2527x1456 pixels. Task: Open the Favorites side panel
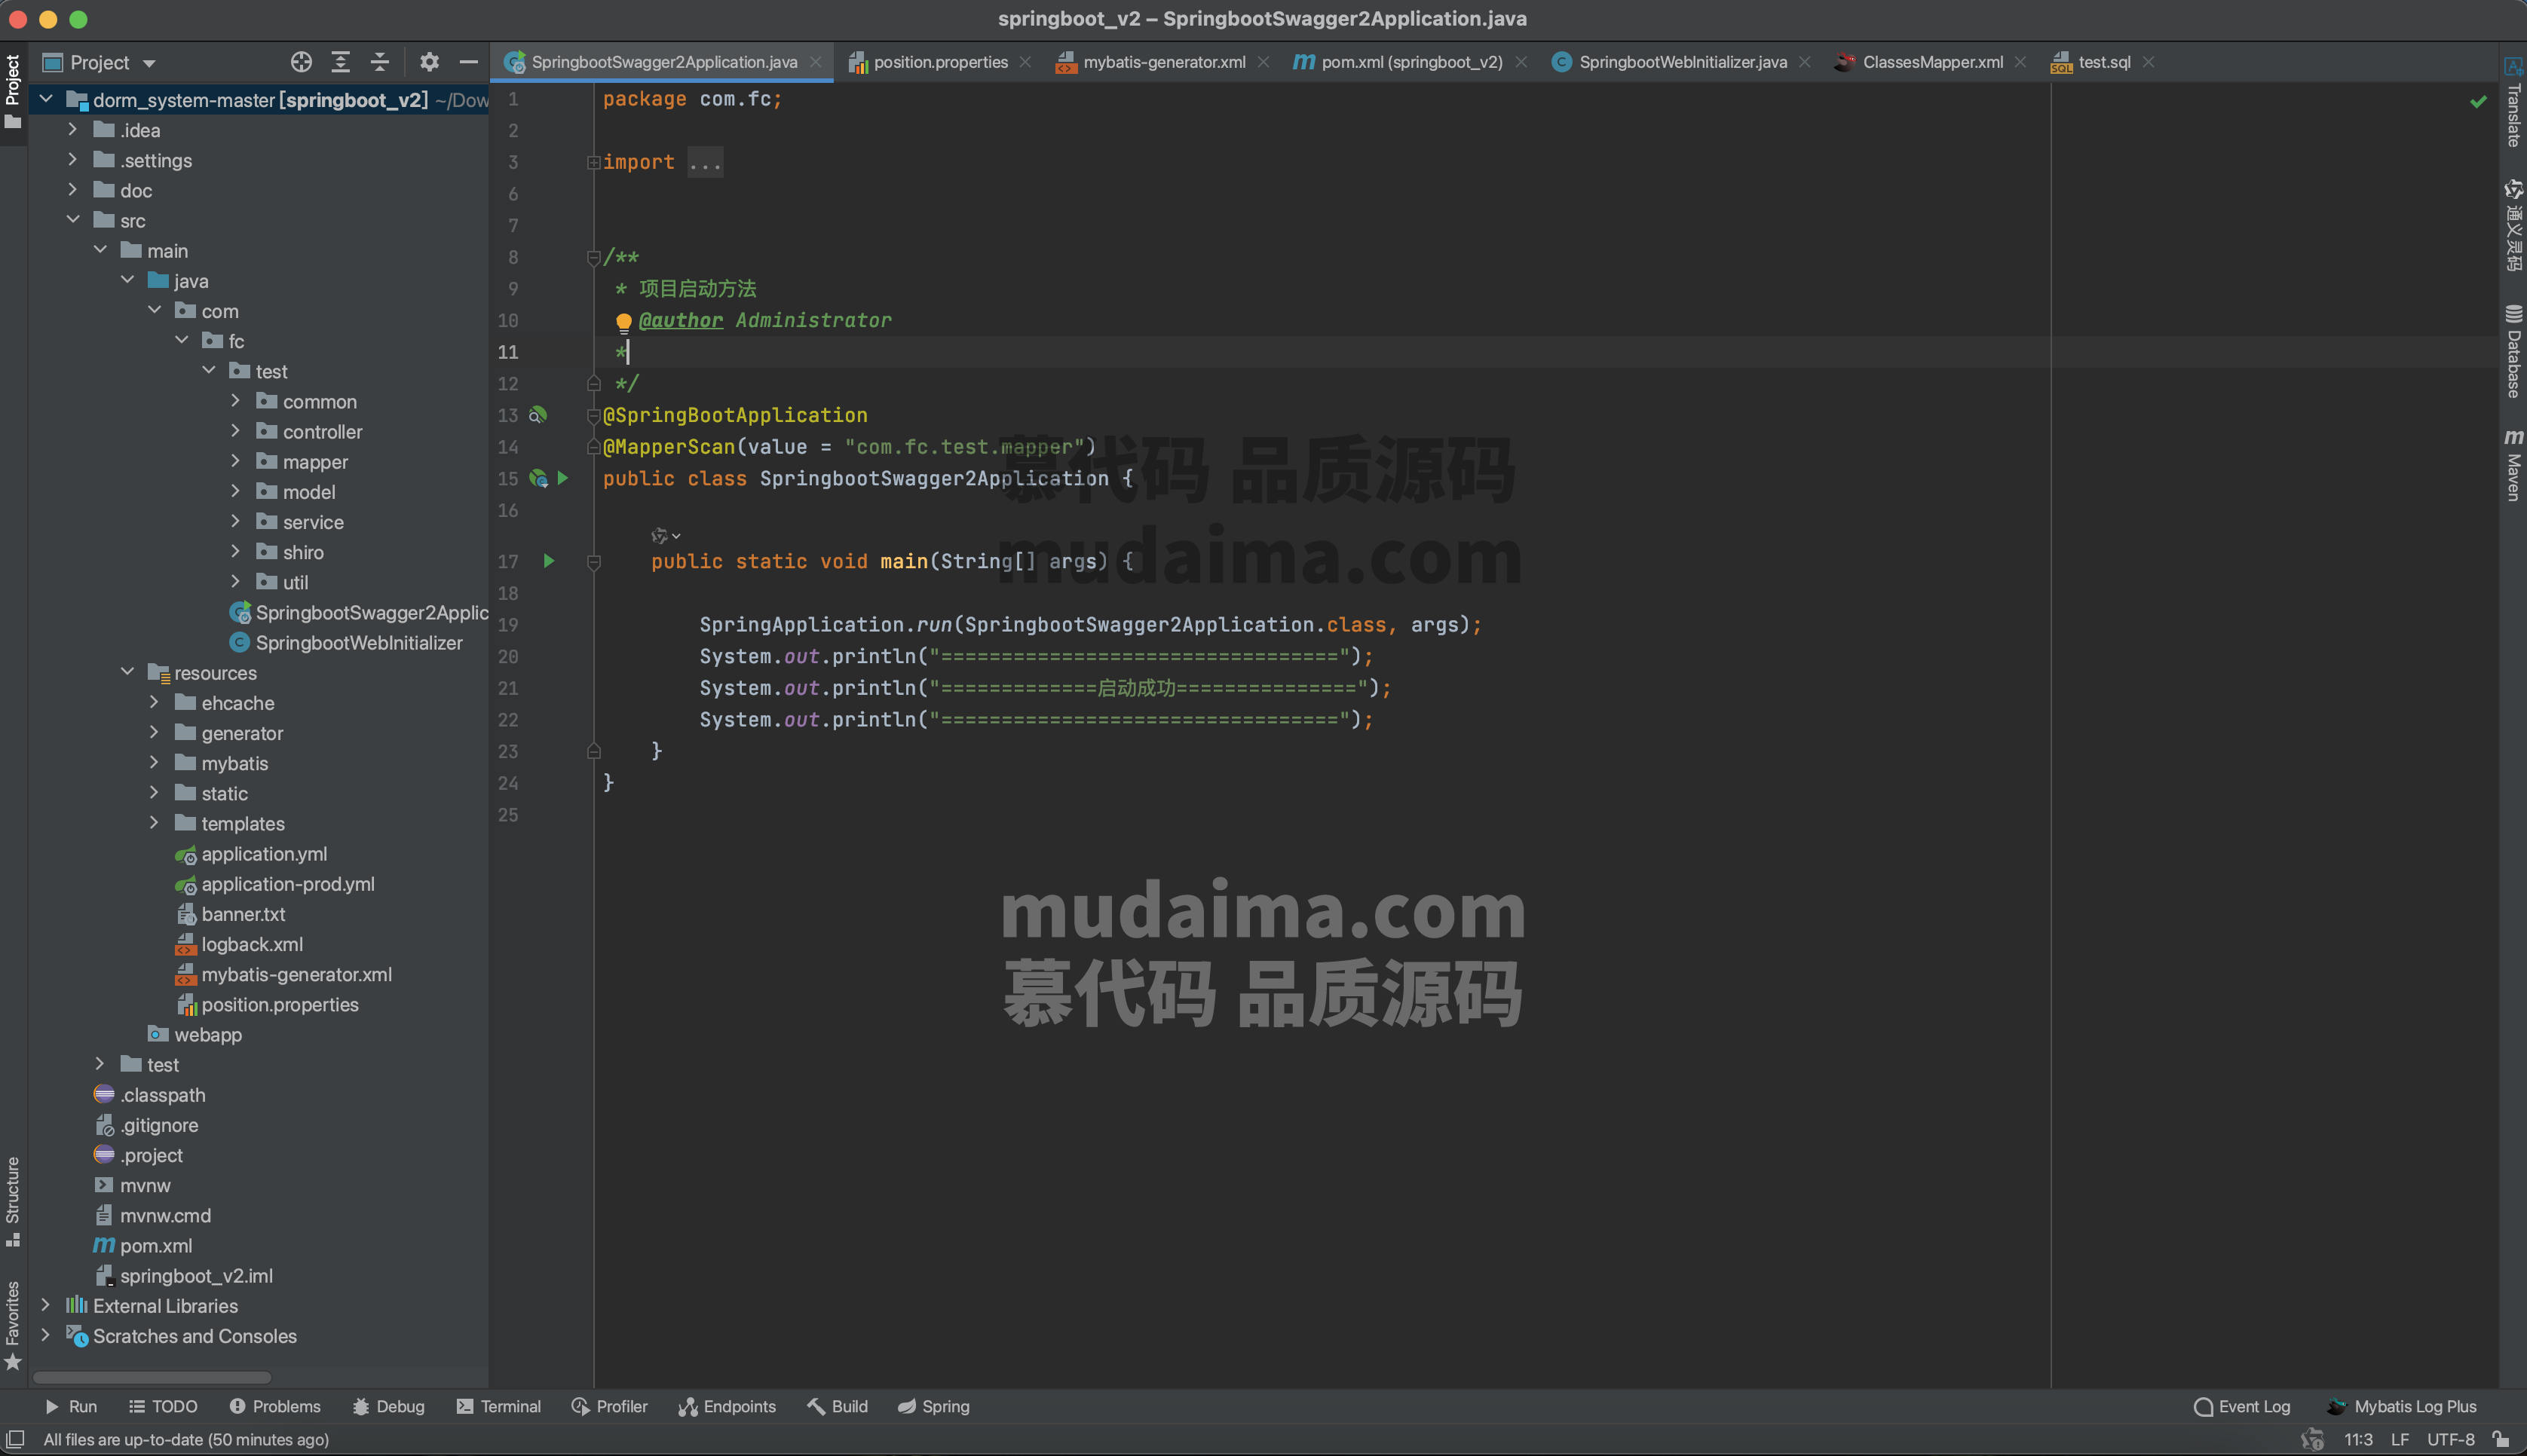click(x=13, y=1325)
